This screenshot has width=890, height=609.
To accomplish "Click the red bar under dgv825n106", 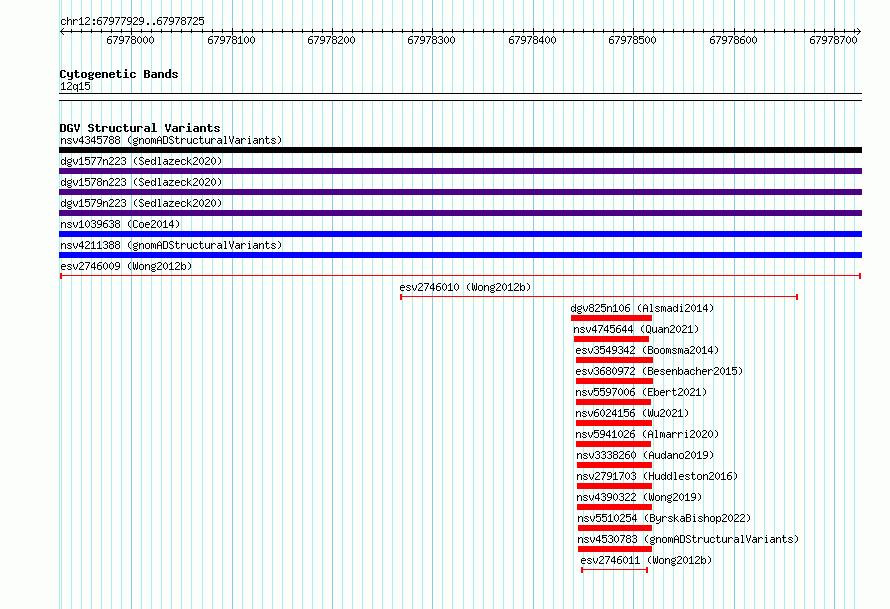I will (x=611, y=318).
